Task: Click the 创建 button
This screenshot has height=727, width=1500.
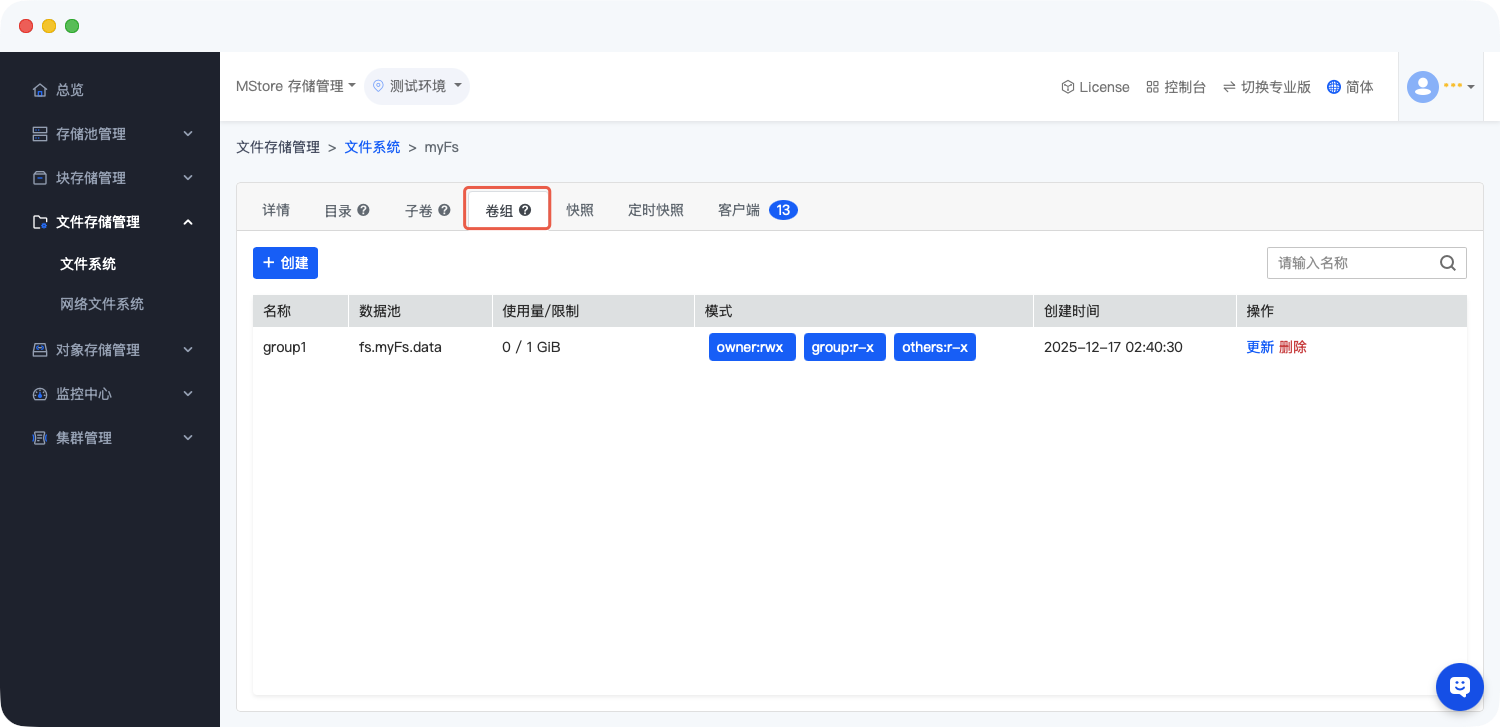Action: [x=285, y=263]
